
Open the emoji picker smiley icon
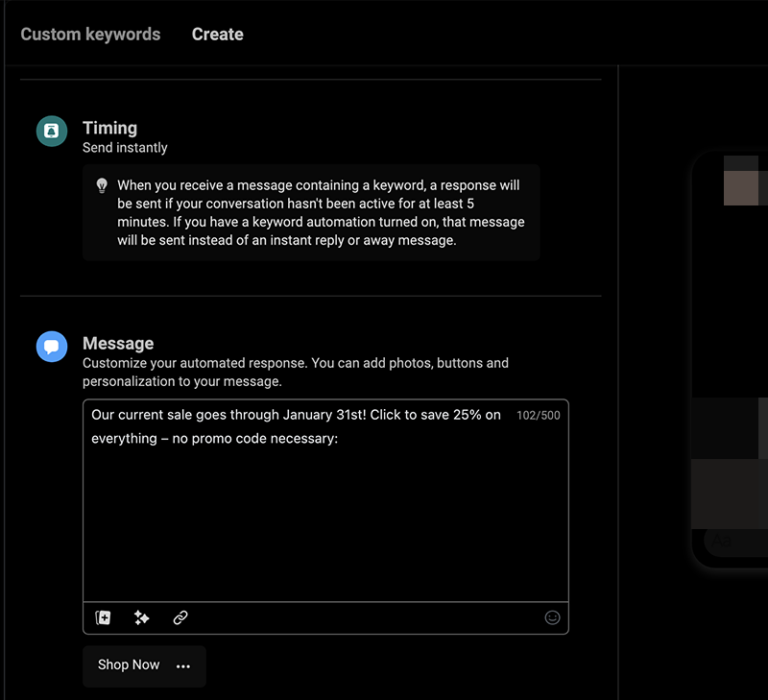click(552, 618)
